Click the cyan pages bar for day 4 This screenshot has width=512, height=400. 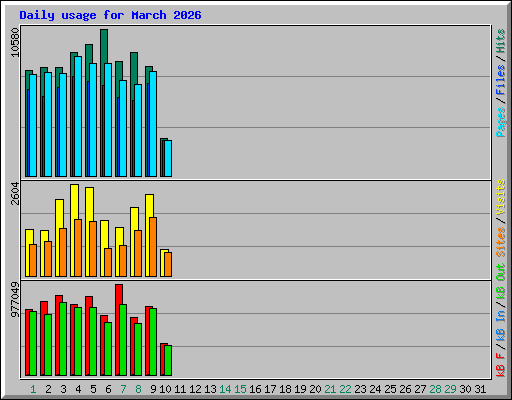pos(78,116)
